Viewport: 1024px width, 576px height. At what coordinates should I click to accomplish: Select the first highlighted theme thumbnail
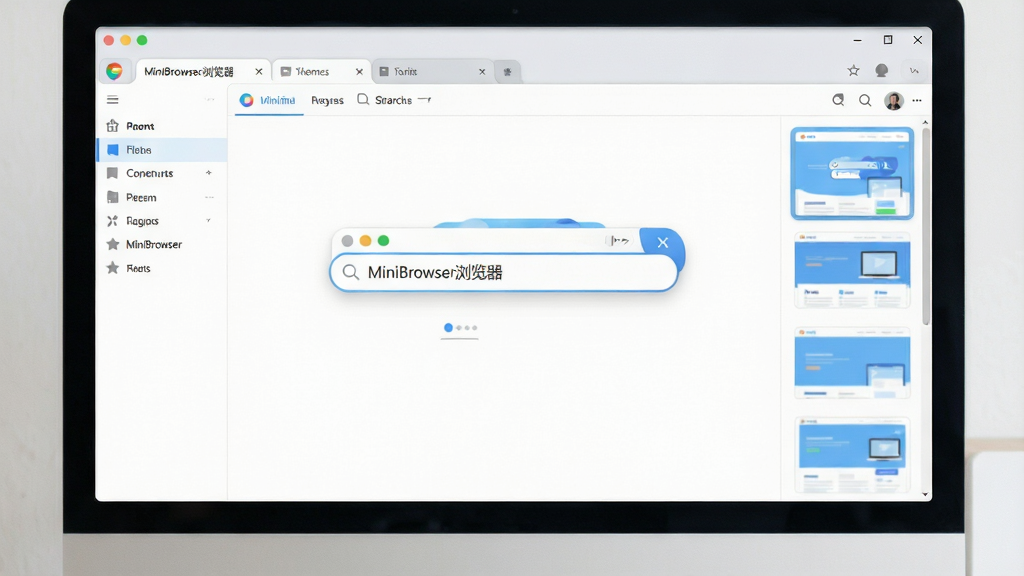[x=852, y=173]
